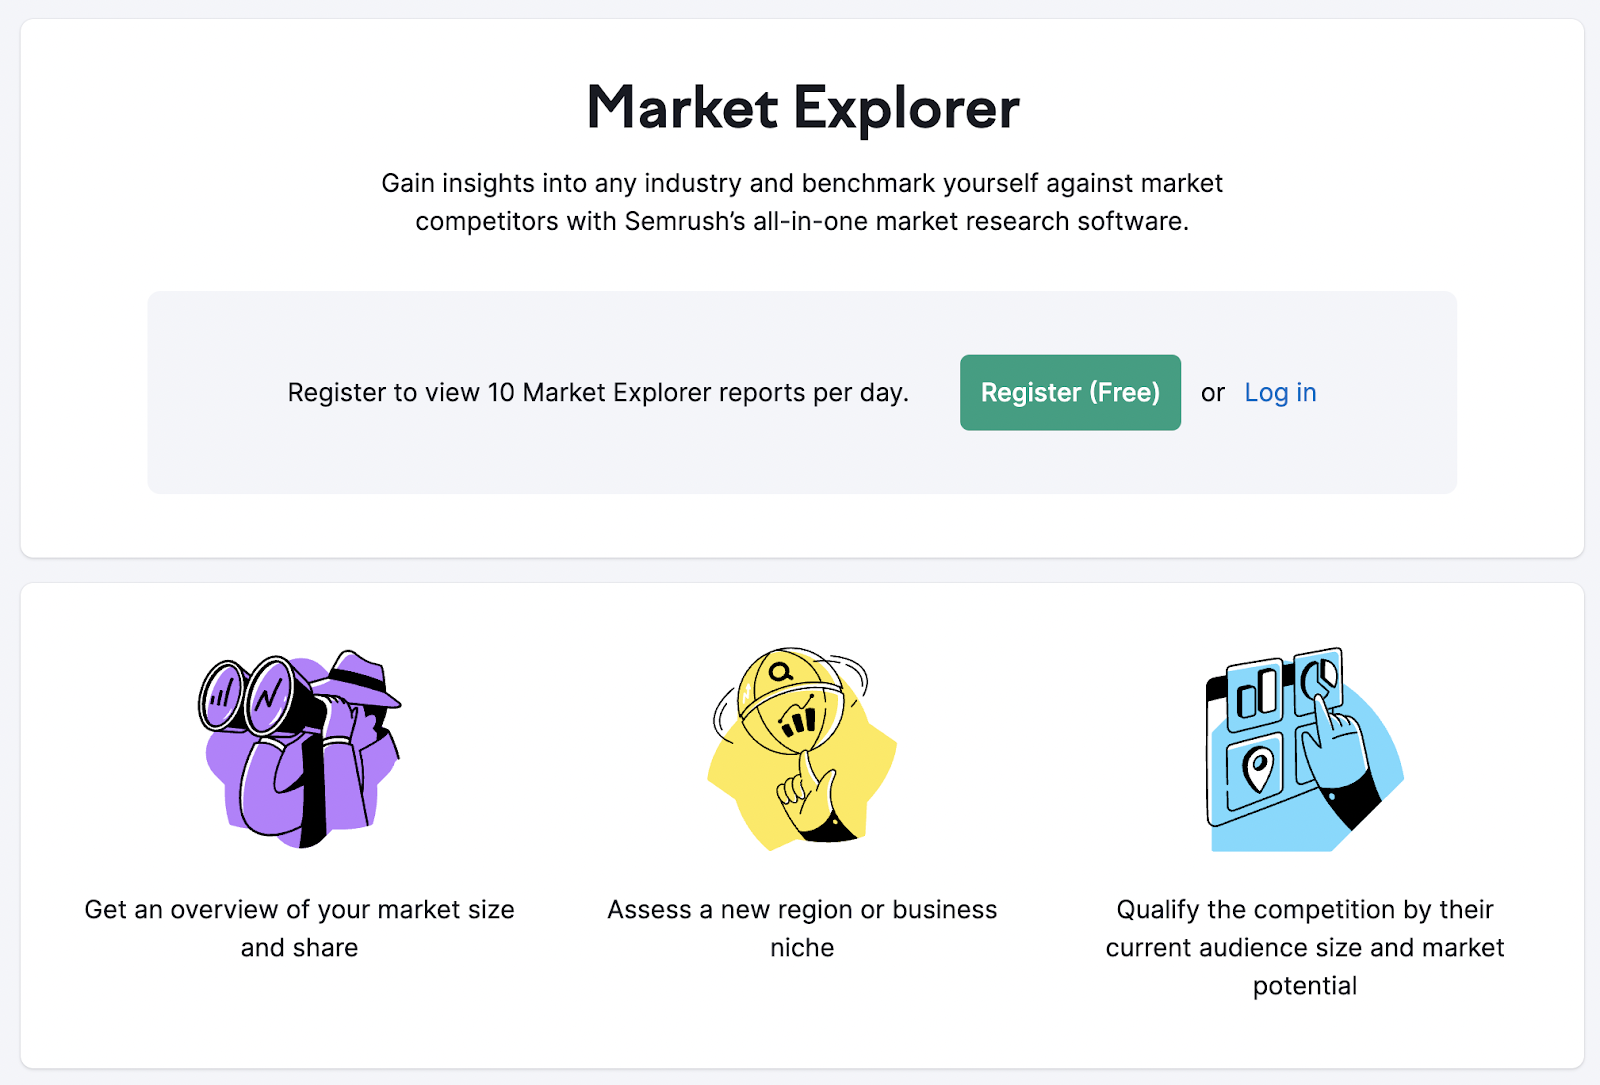Click the magnifying glass on the yellow globe
1600x1085 pixels.
pos(781,672)
